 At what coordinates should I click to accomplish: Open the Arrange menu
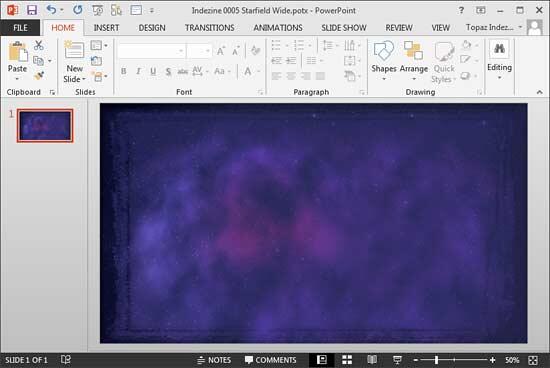pyautogui.click(x=414, y=60)
